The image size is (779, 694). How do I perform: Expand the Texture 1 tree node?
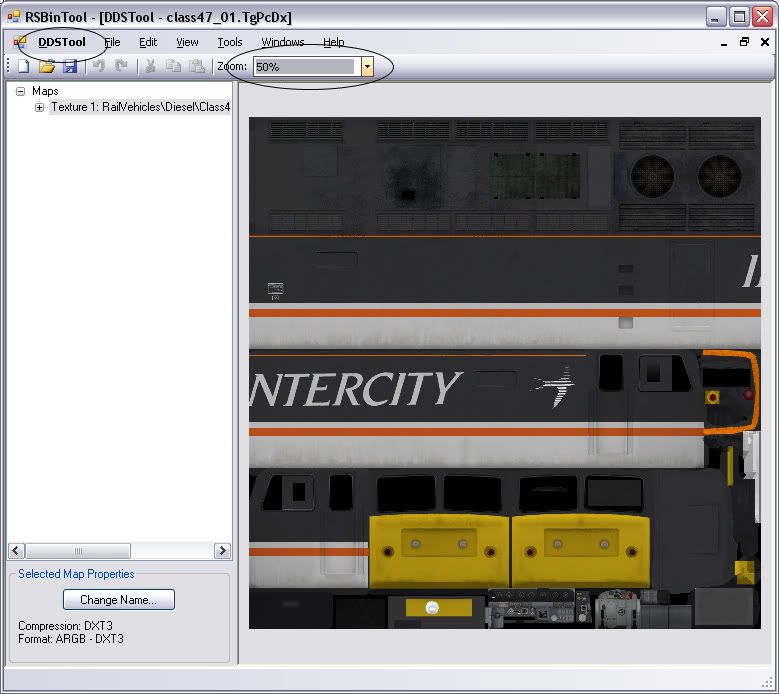tap(40, 107)
